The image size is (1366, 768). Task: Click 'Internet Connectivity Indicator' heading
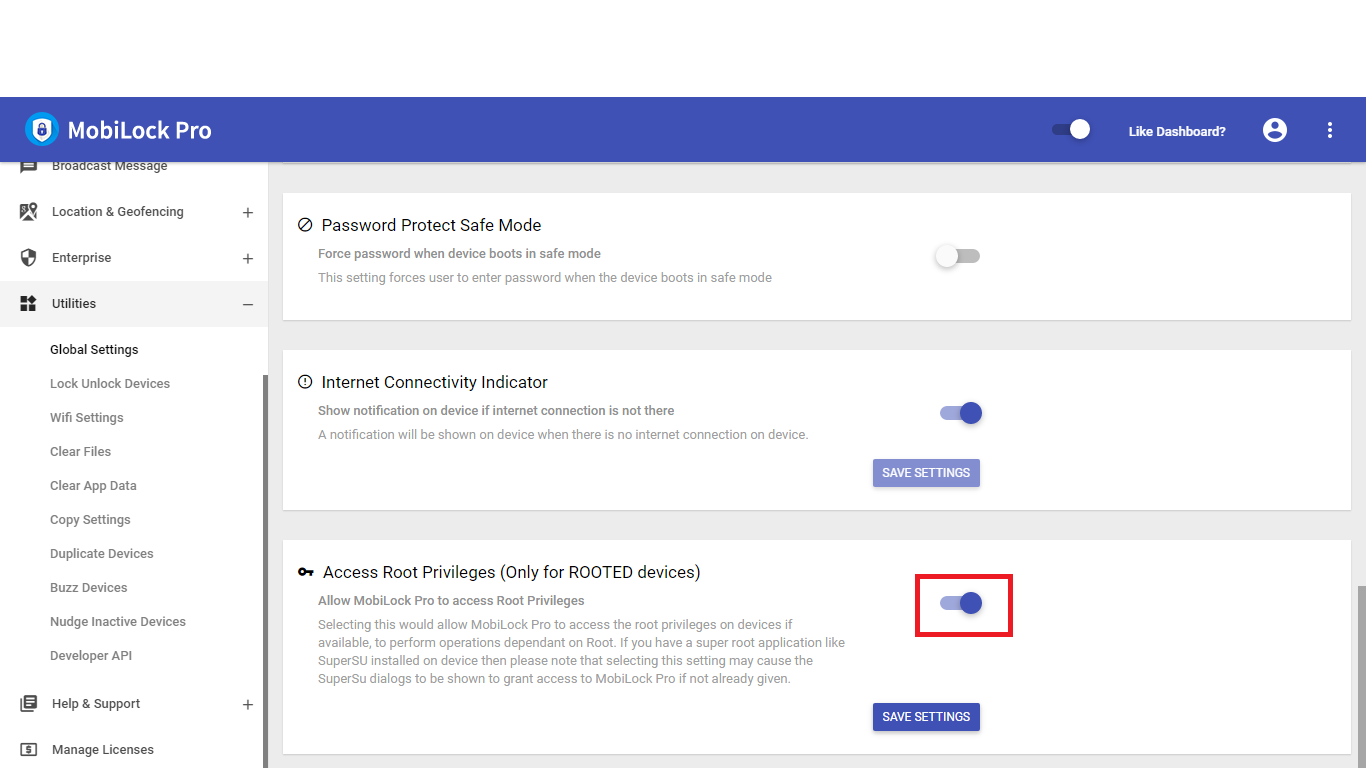(435, 382)
